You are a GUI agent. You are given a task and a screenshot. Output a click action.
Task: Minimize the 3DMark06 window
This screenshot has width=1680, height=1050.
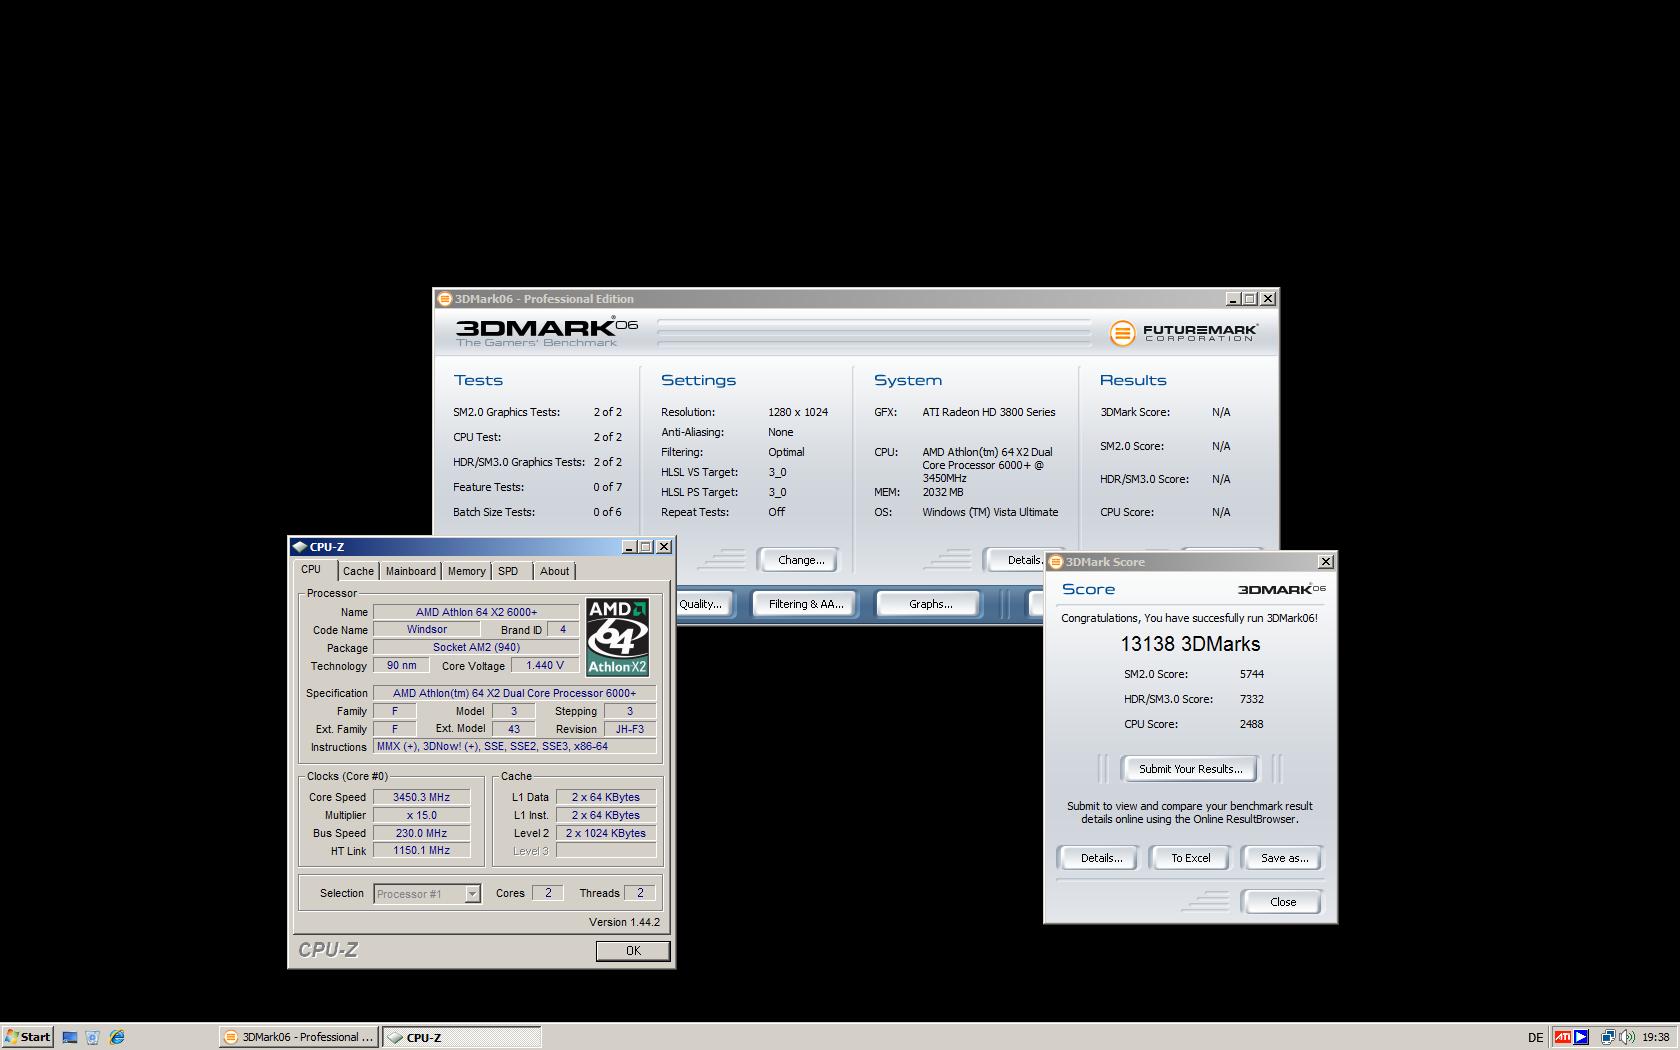pyautogui.click(x=1234, y=299)
